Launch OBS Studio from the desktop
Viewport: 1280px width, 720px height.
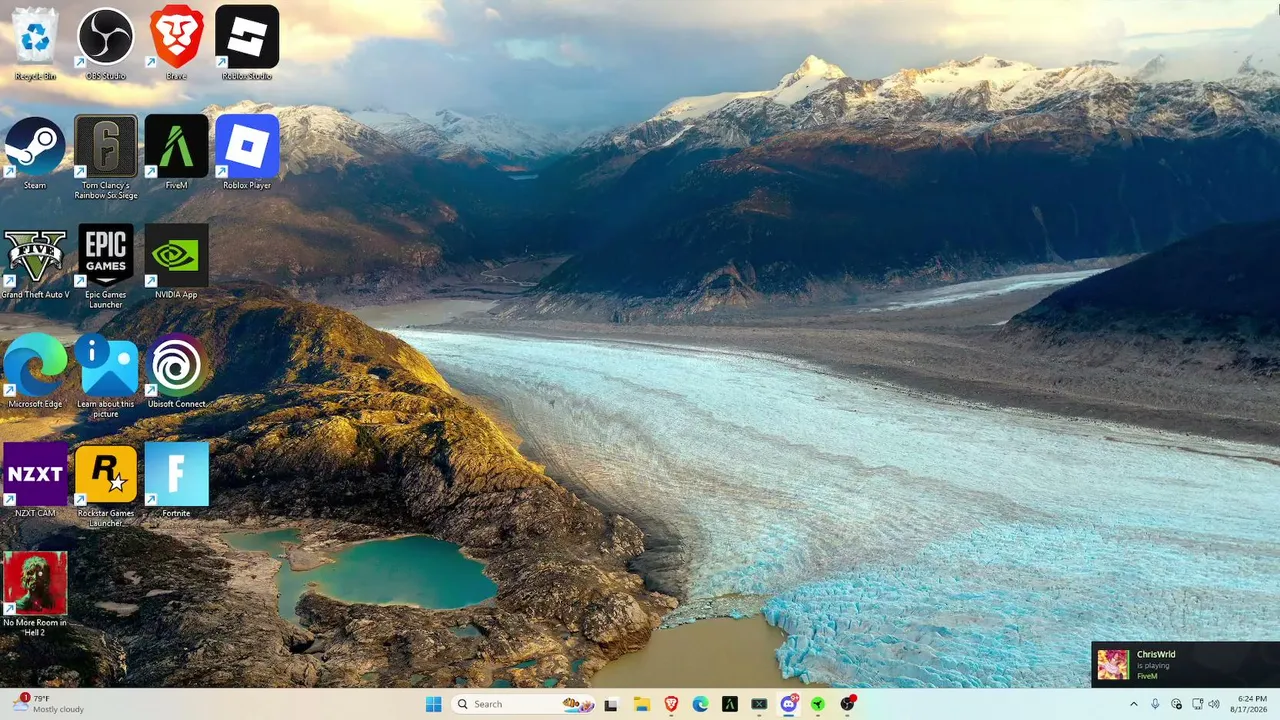coord(106,43)
